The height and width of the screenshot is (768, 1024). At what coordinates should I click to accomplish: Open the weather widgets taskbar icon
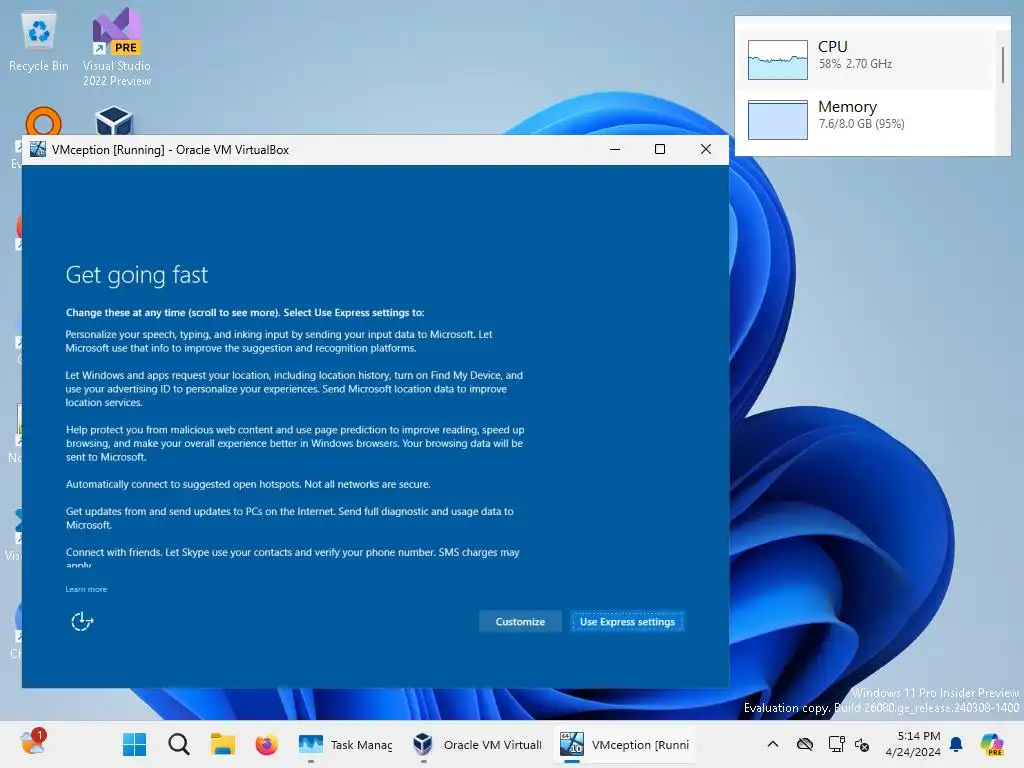point(33,743)
